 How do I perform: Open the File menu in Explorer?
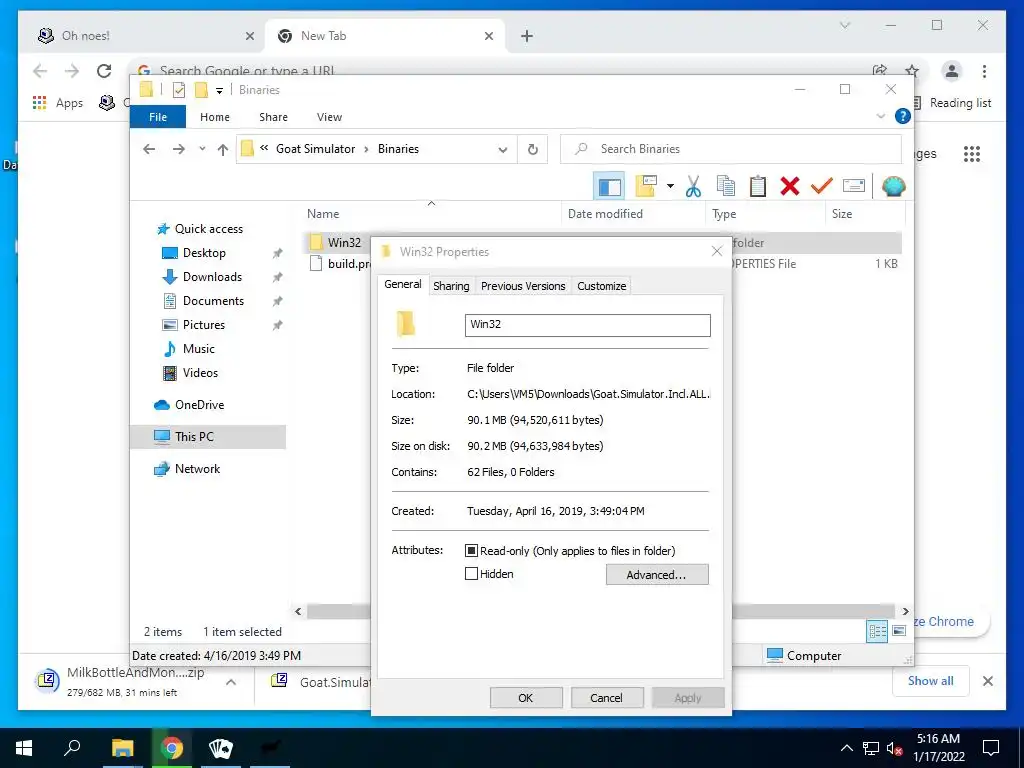[x=158, y=117]
